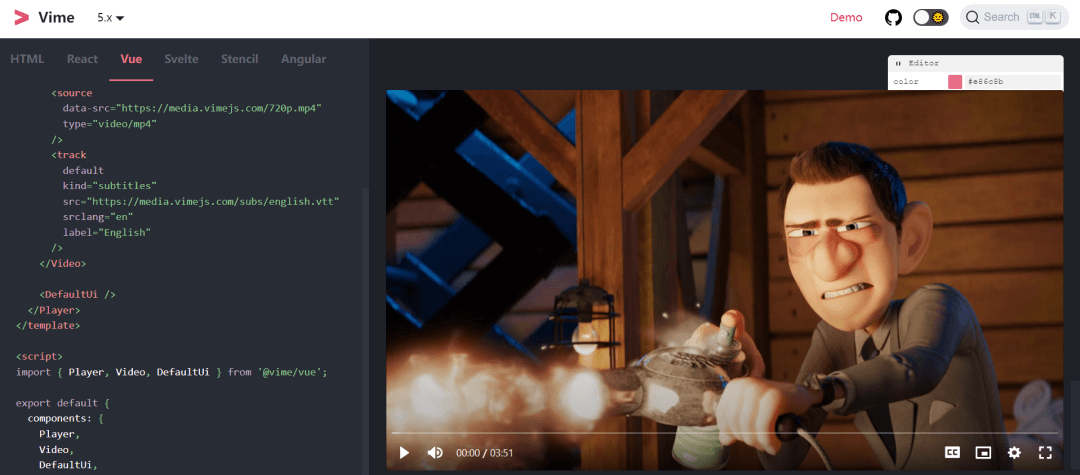1080x475 pixels.
Task: Click the 'color' label in Editor panel
Action: tap(905, 82)
